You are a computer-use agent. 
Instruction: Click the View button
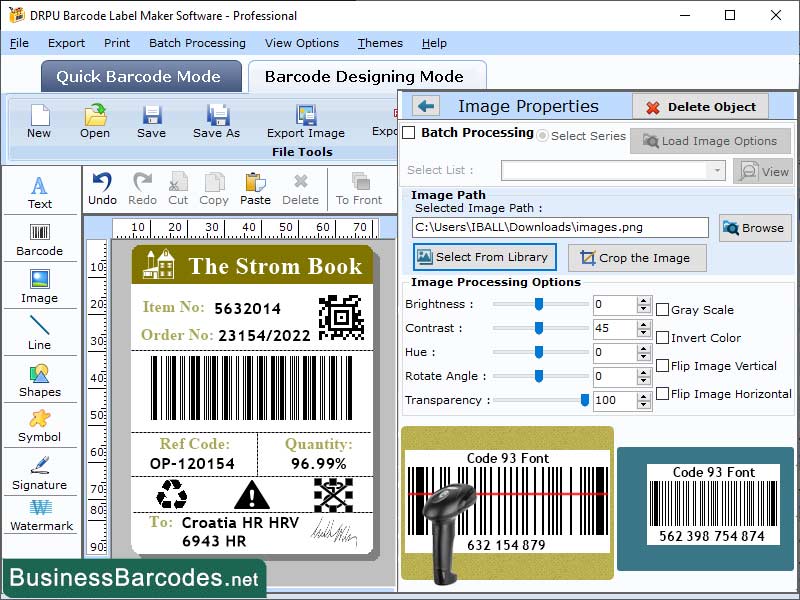(763, 171)
